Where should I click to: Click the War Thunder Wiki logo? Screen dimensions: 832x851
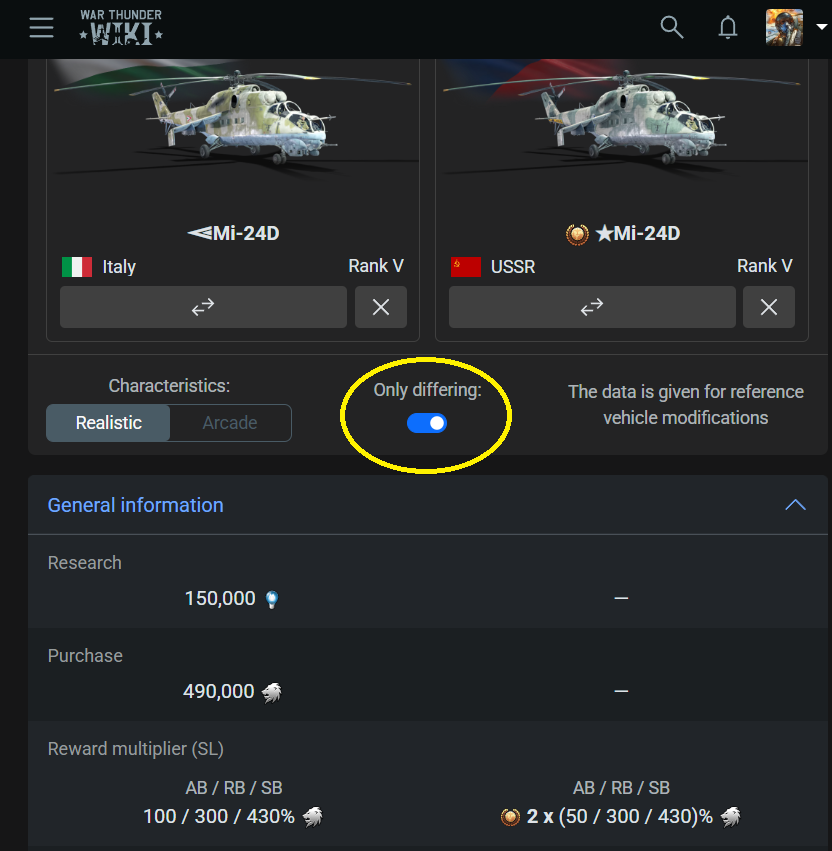coord(121,27)
